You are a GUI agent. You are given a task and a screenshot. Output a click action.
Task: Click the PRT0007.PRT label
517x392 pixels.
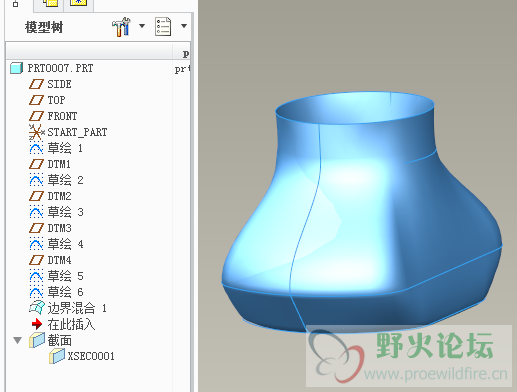coord(60,68)
